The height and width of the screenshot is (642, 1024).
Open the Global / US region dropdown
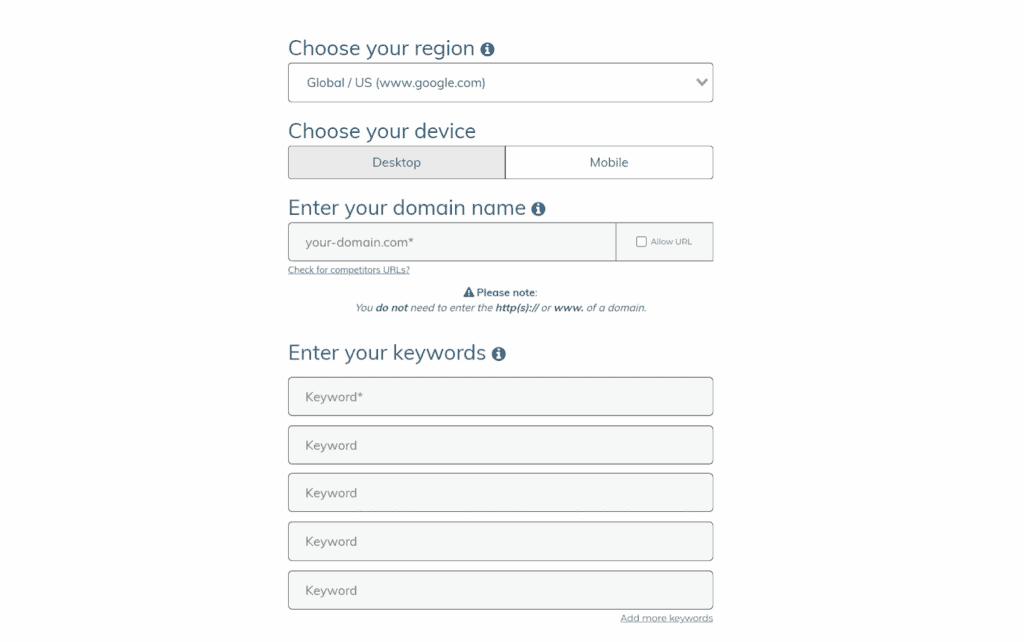pyautogui.click(x=500, y=83)
